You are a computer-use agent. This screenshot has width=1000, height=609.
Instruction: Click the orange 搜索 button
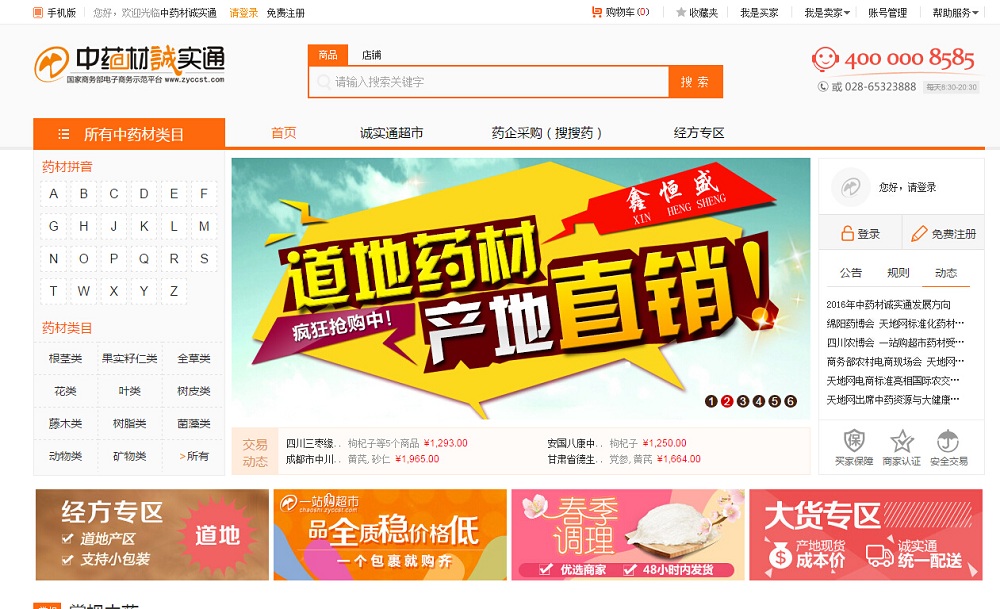(x=695, y=82)
